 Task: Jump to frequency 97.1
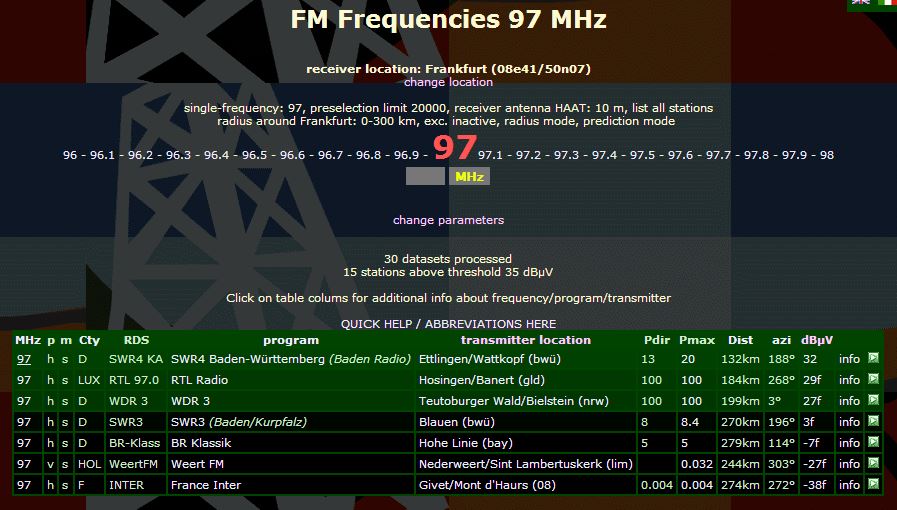click(491, 155)
